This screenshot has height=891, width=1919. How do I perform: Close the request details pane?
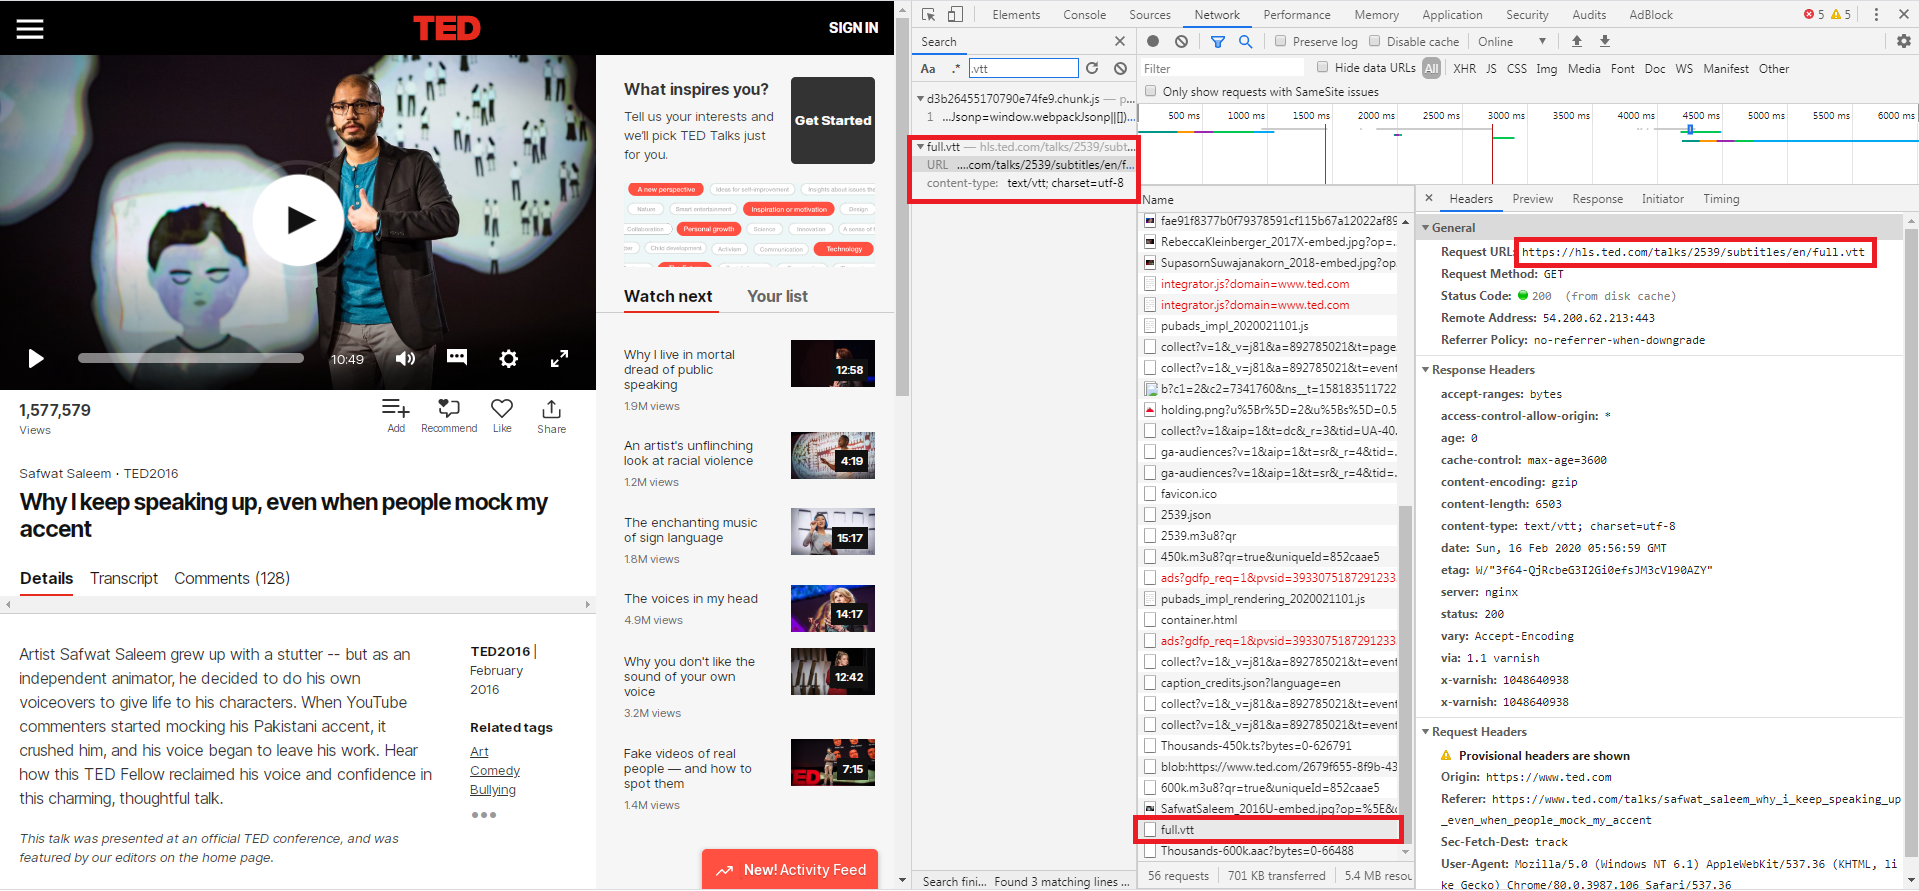tap(1429, 198)
